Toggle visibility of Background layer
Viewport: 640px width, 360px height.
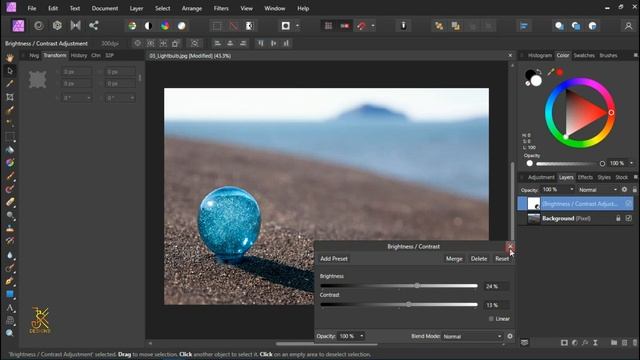[x=629, y=218]
